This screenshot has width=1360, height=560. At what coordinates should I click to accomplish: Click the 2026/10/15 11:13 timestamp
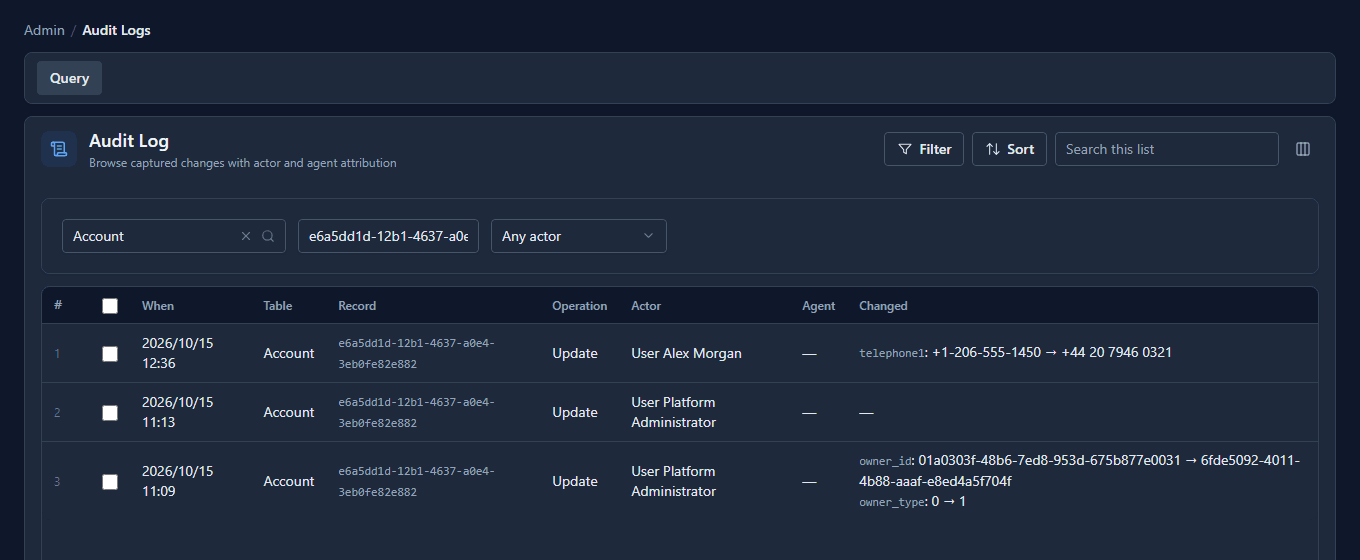coord(178,412)
